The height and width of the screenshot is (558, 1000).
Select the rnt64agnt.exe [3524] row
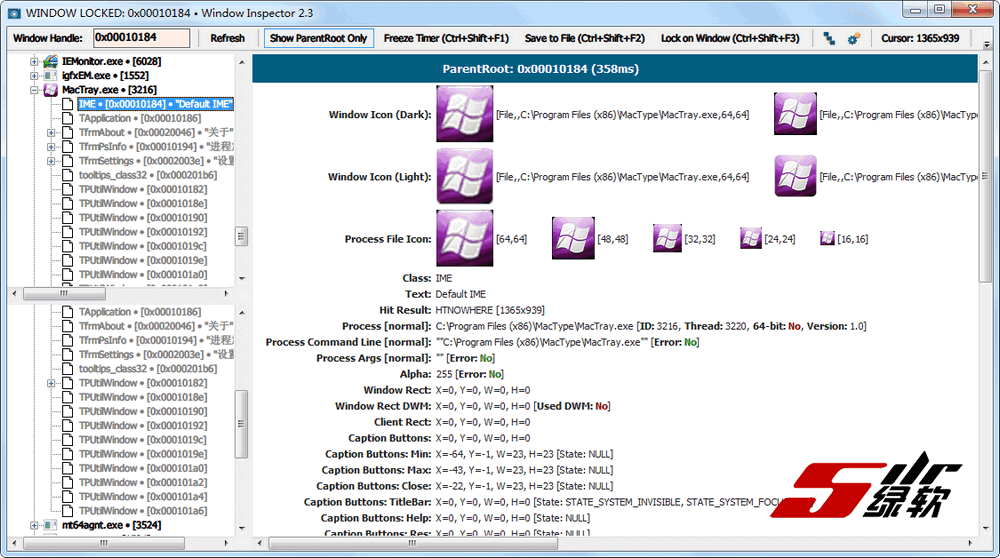(111, 525)
